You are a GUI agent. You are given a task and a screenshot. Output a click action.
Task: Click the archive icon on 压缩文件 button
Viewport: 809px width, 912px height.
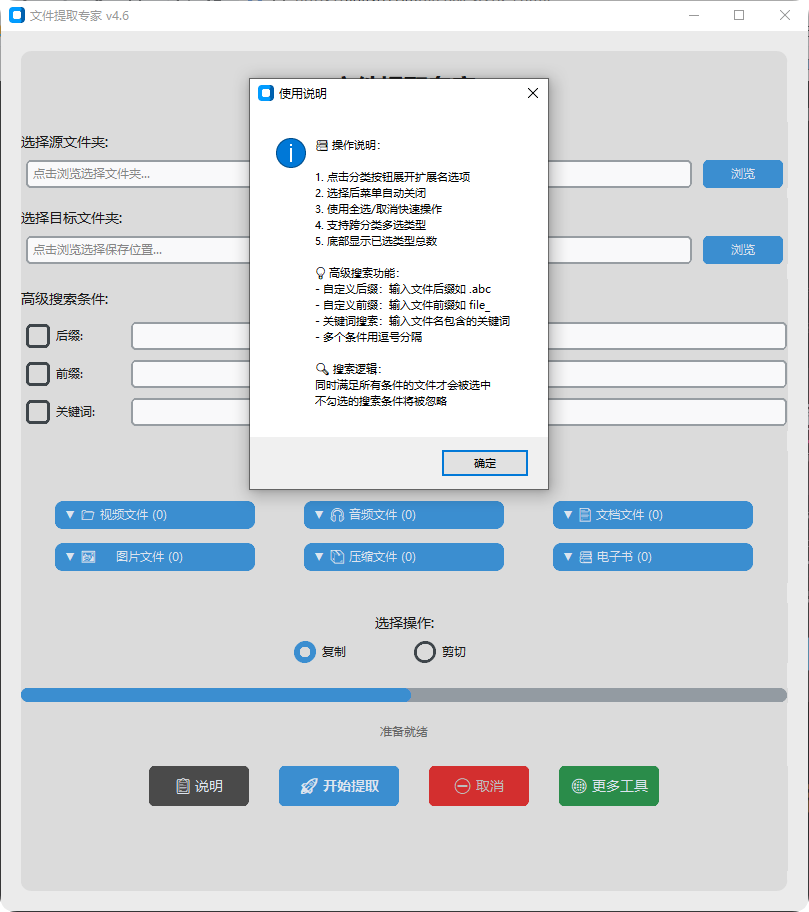337,557
